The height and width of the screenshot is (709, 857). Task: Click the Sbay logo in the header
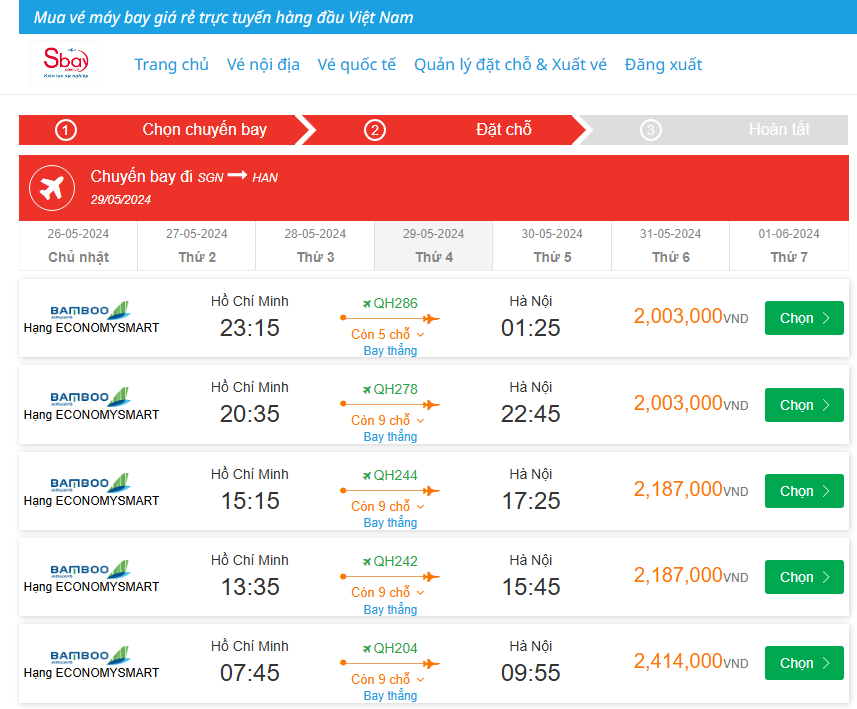(66, 62)
